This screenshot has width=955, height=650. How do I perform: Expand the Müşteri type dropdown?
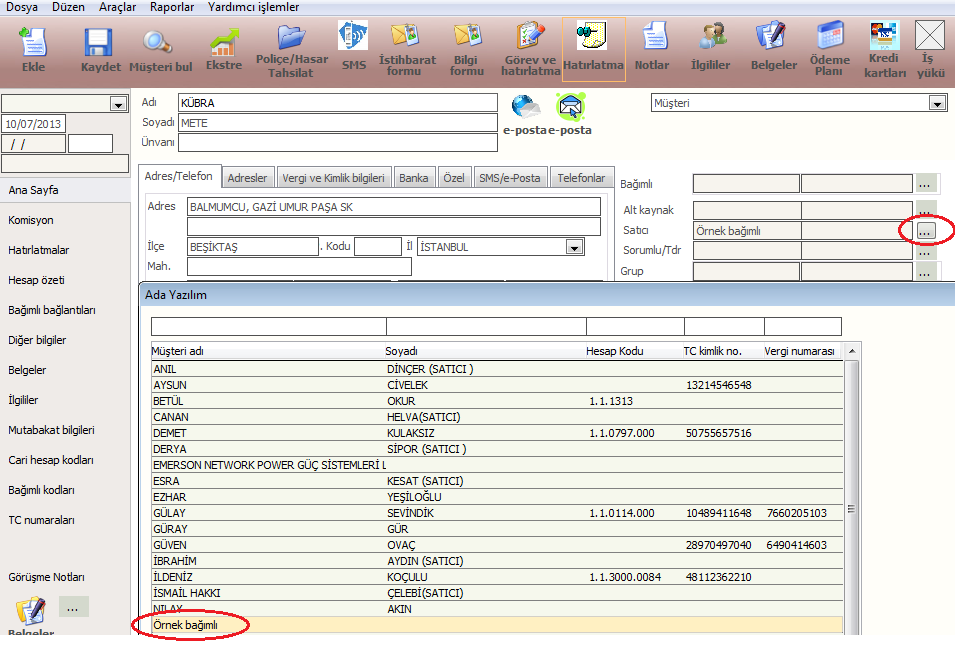tap(937, 103)
